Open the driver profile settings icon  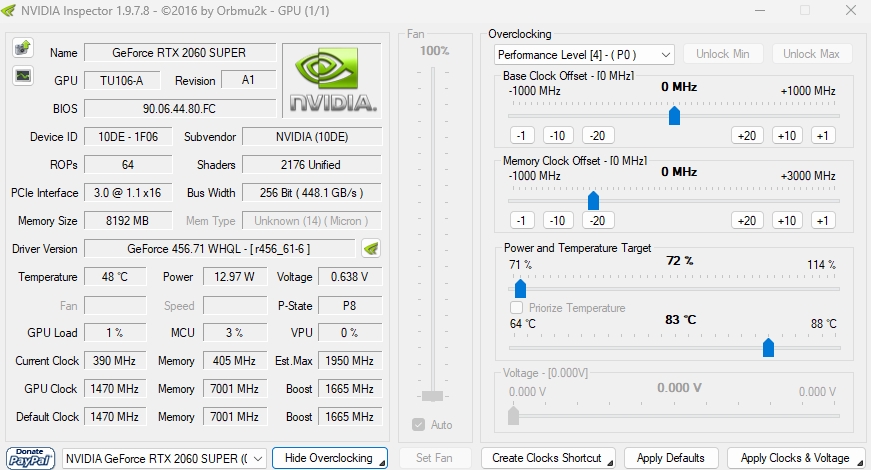pos(371,248)
